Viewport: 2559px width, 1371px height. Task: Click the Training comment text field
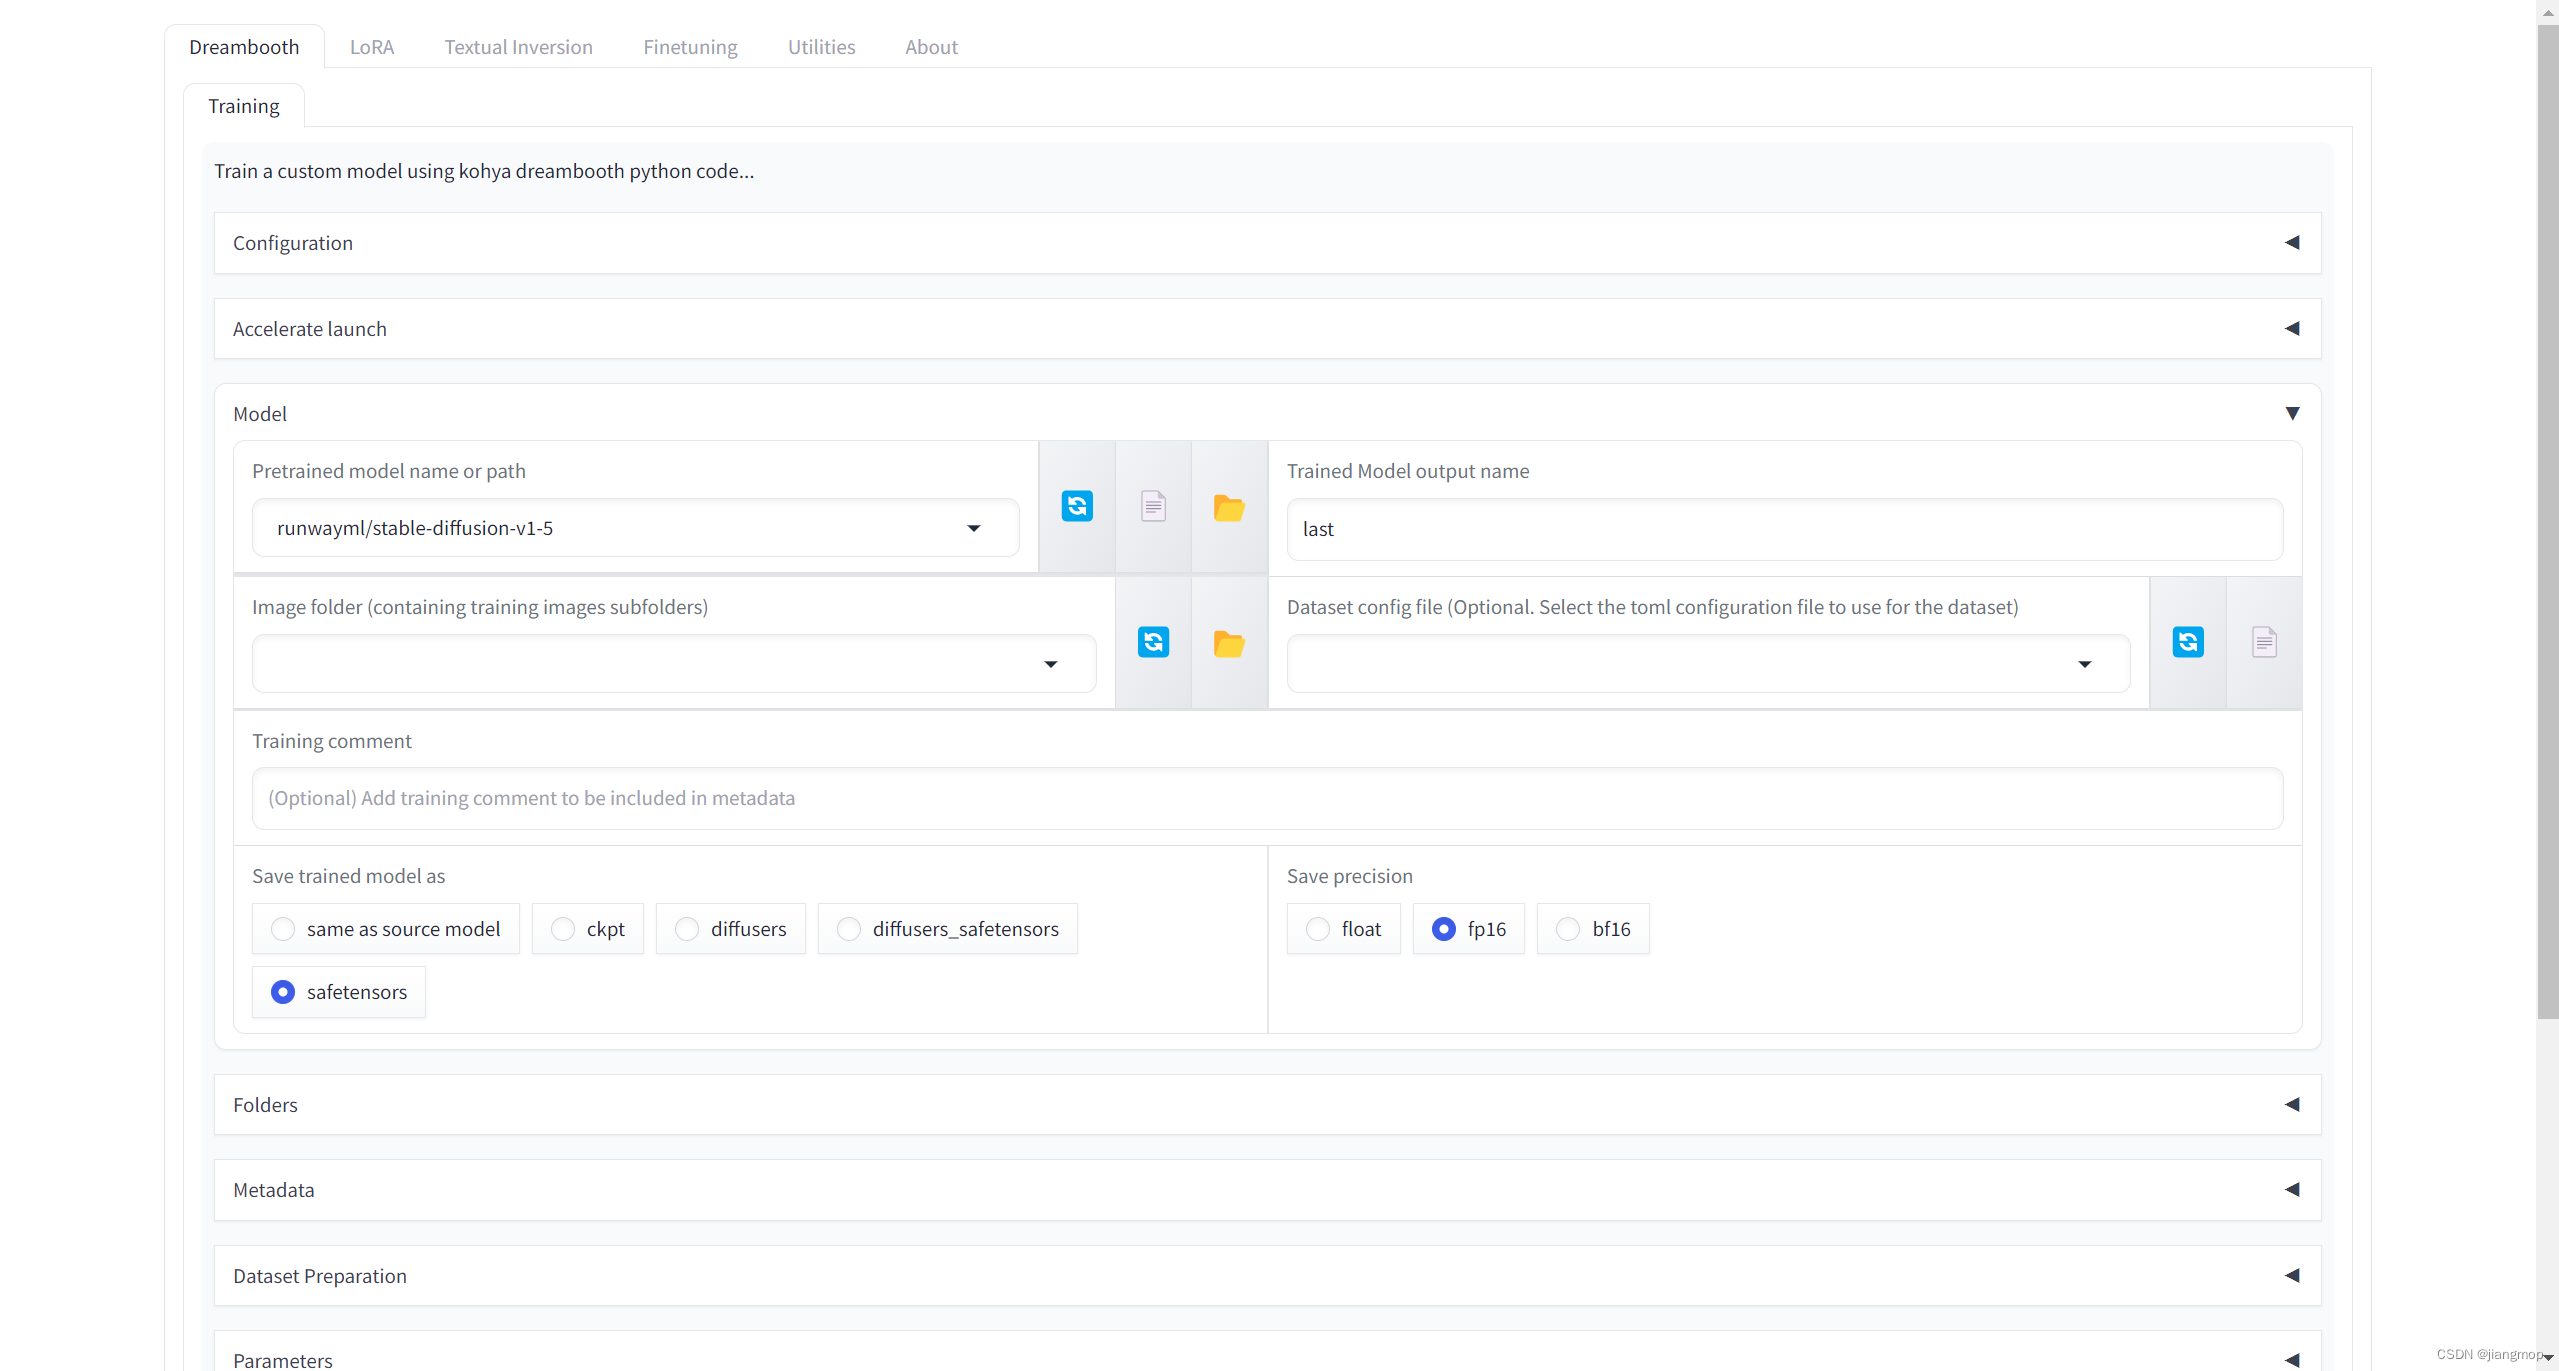click(1267, 798)
